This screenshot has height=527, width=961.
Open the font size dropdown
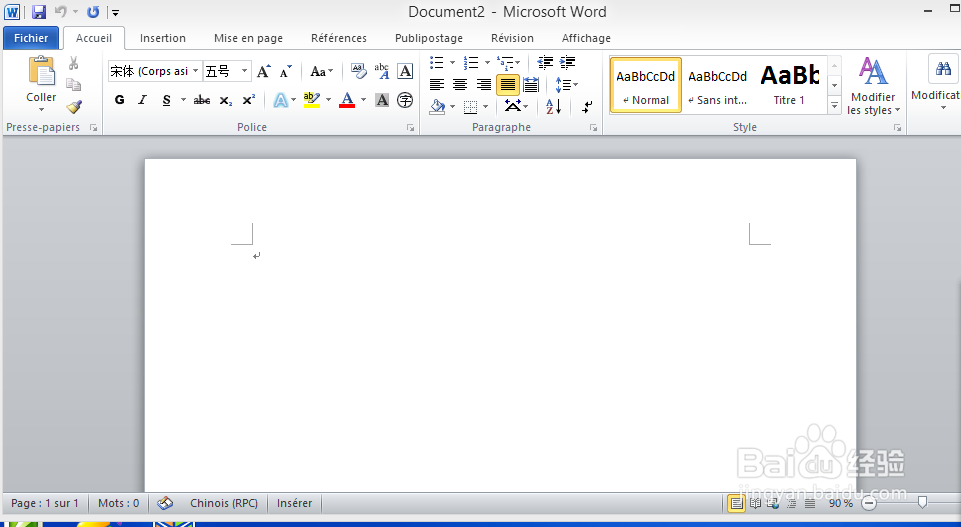coord(244,71)
